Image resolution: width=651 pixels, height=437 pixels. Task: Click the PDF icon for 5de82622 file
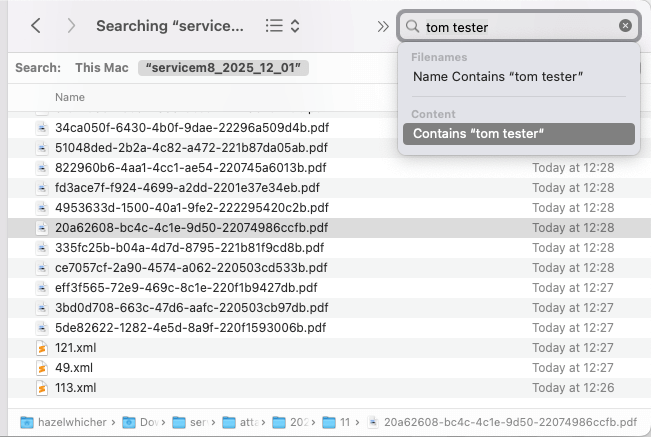[42, 328]
